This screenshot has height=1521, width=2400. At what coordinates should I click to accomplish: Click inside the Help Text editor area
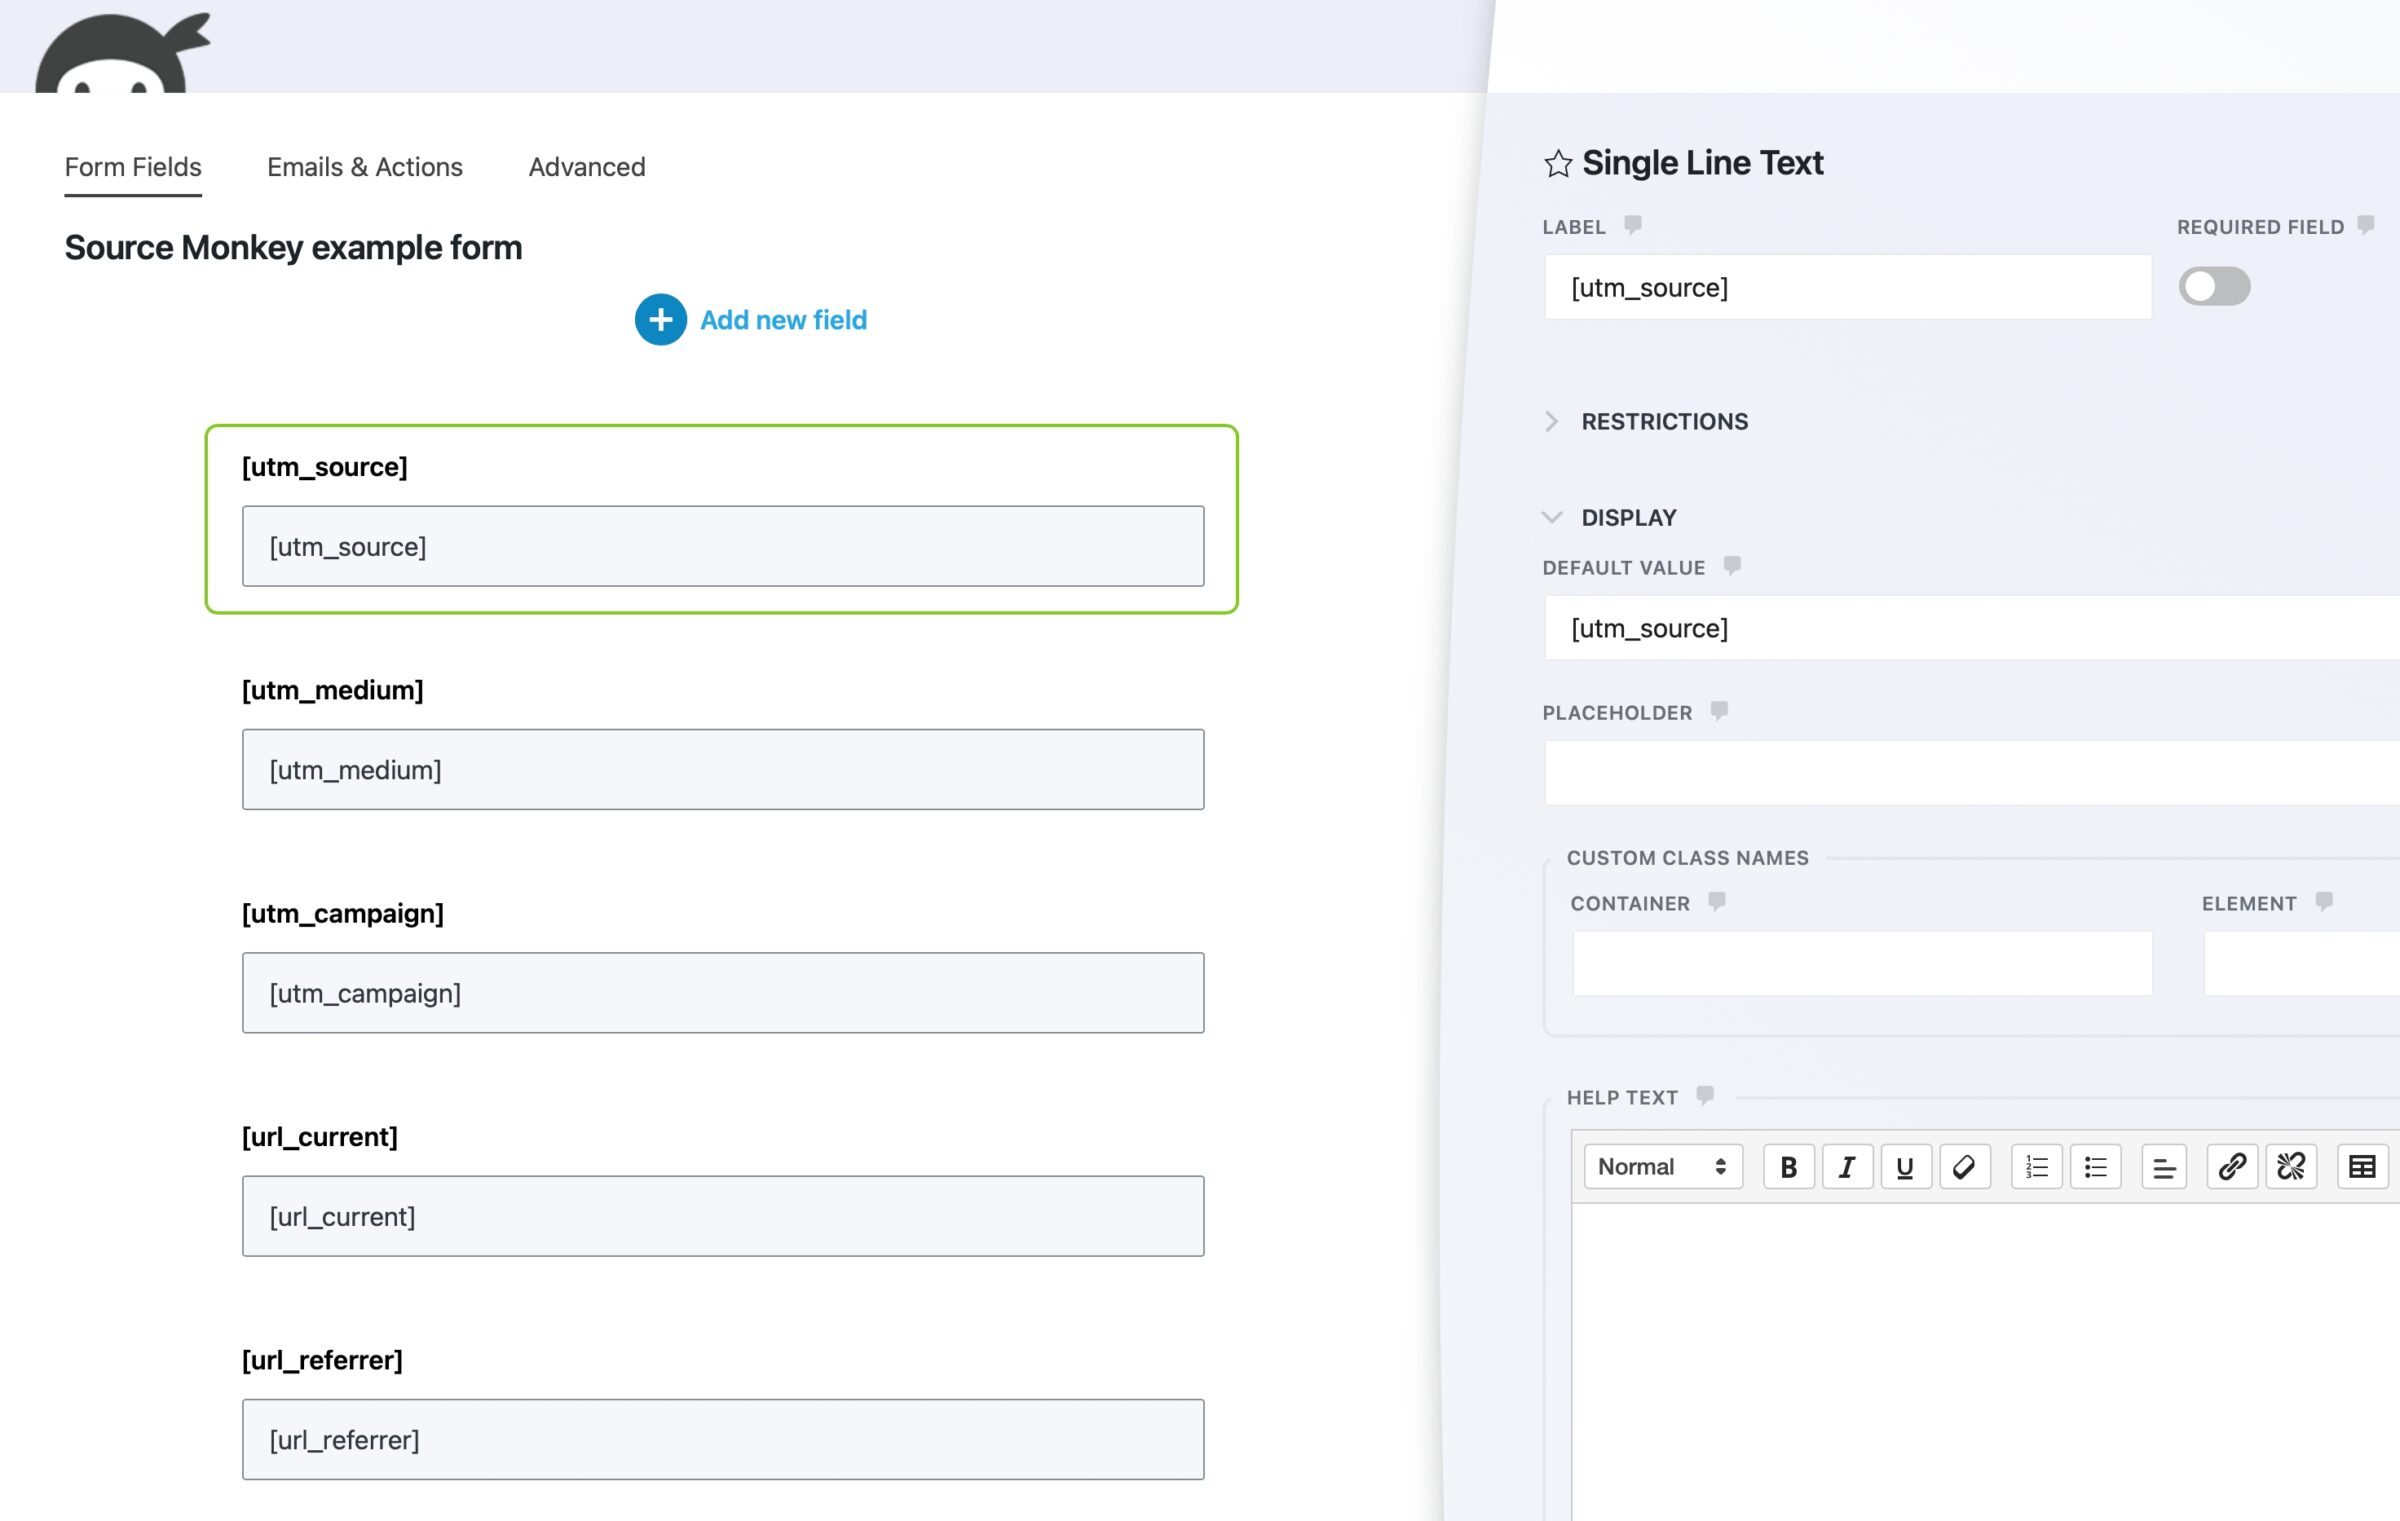pos(1985,1362)
